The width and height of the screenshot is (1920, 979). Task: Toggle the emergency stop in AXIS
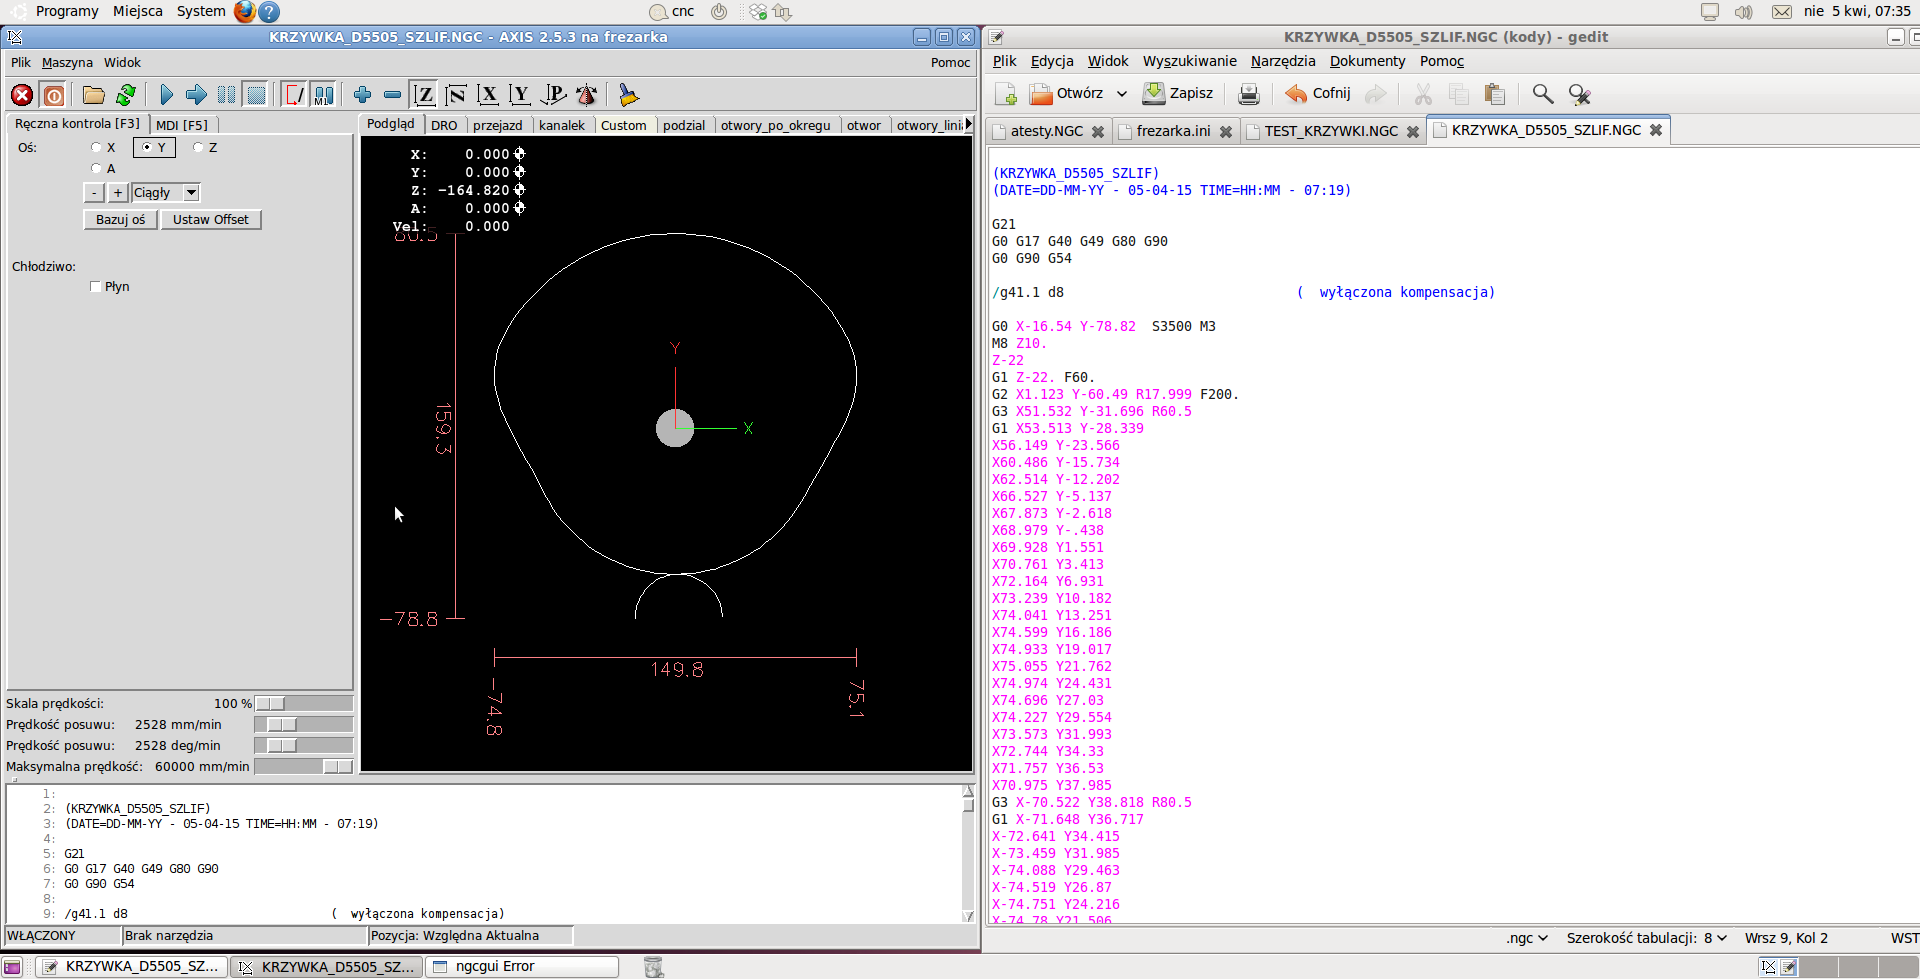22,95
